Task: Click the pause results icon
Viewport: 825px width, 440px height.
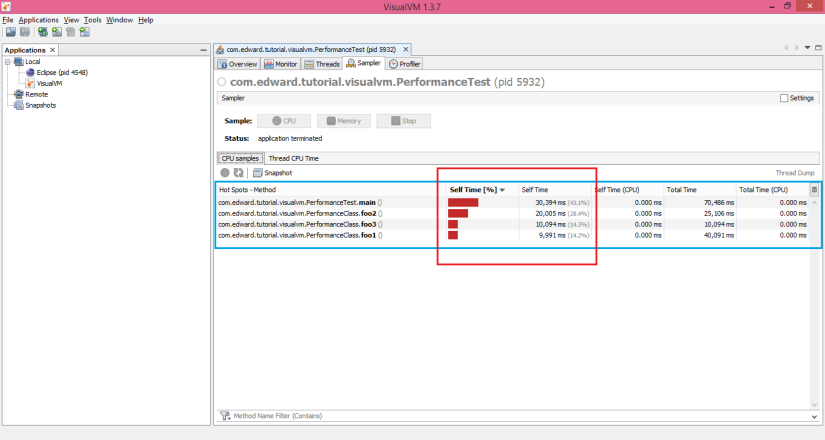Action: click(225, 173)
